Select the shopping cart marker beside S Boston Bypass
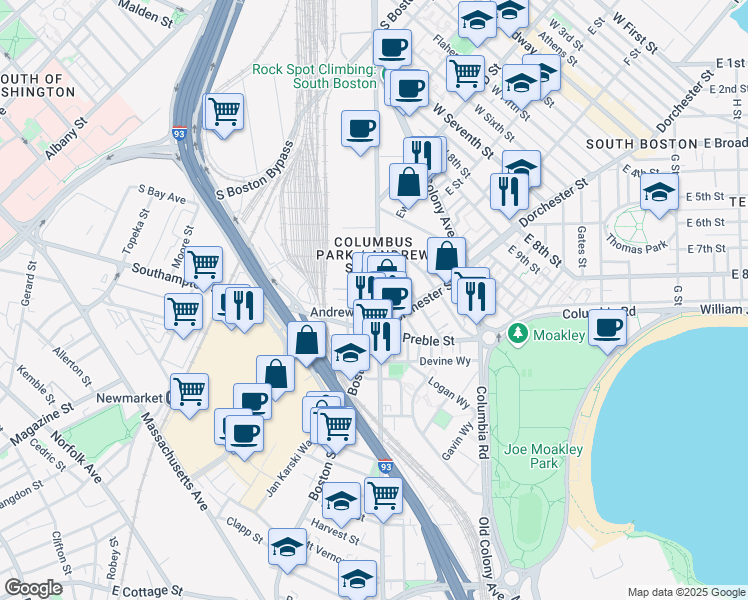The image size is (748, 600). pyautogui.click(x=224, y=112)
